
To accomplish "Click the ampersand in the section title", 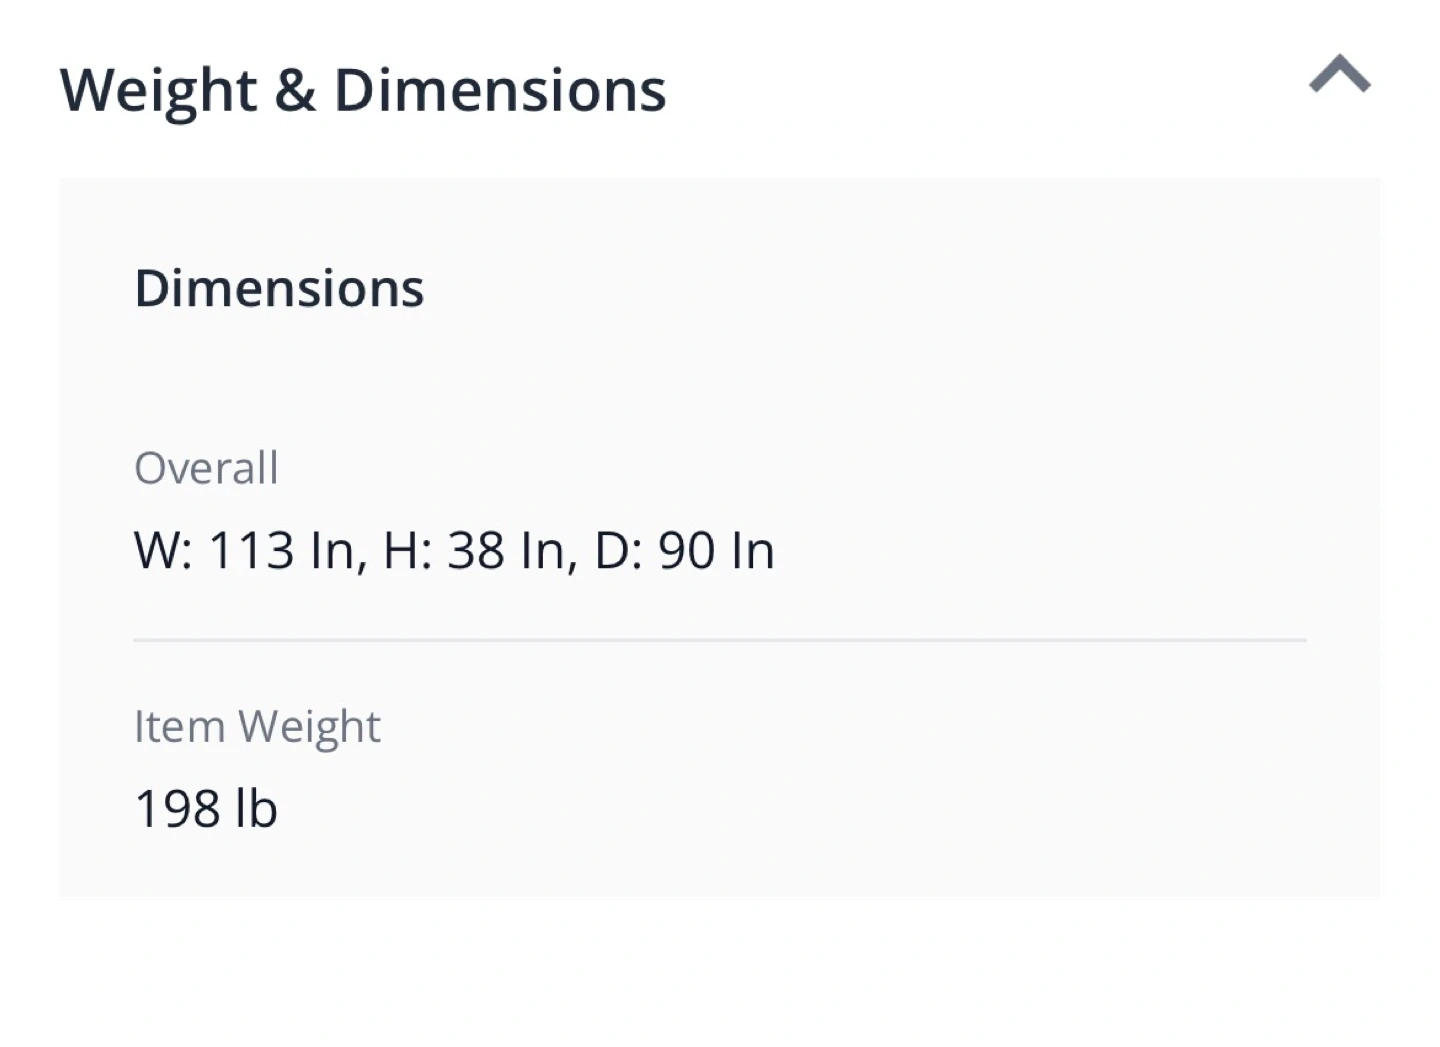I will click(x=294, y=90).
